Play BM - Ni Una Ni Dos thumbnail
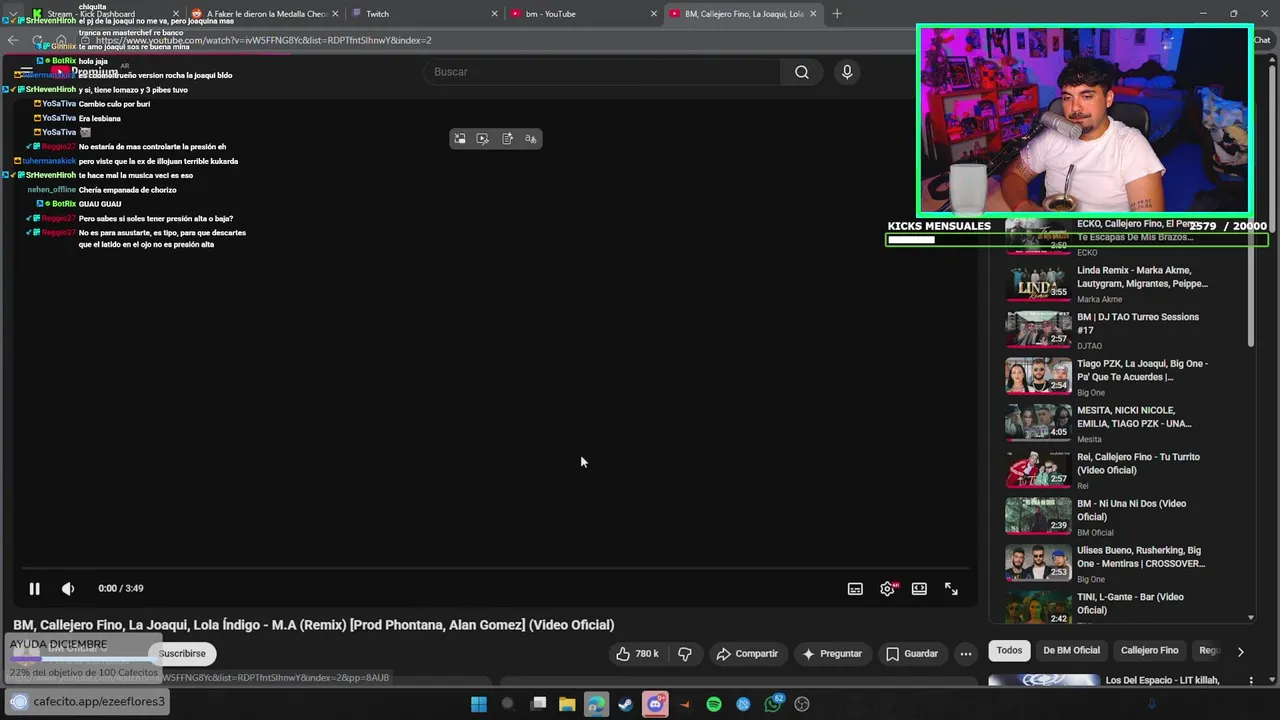Viewport: 1280px width, 720px height. [1038, 517]
